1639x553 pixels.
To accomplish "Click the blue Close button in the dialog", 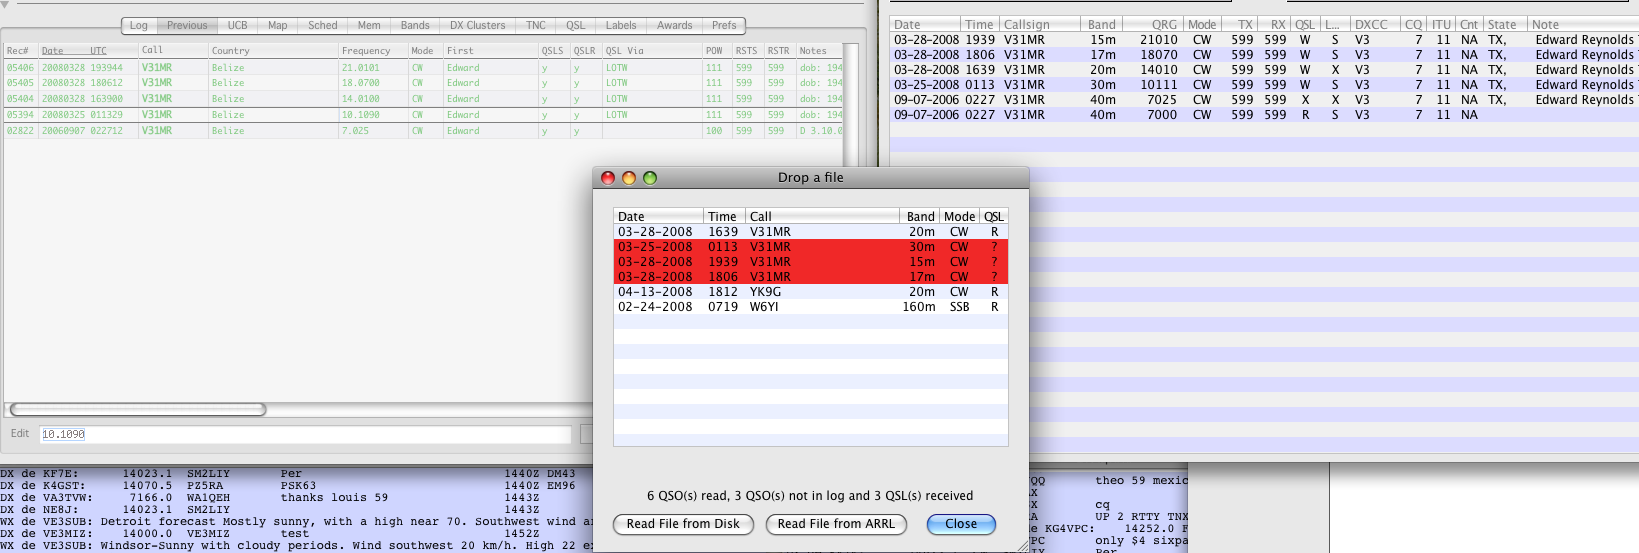I will click(x=960, y=524).
